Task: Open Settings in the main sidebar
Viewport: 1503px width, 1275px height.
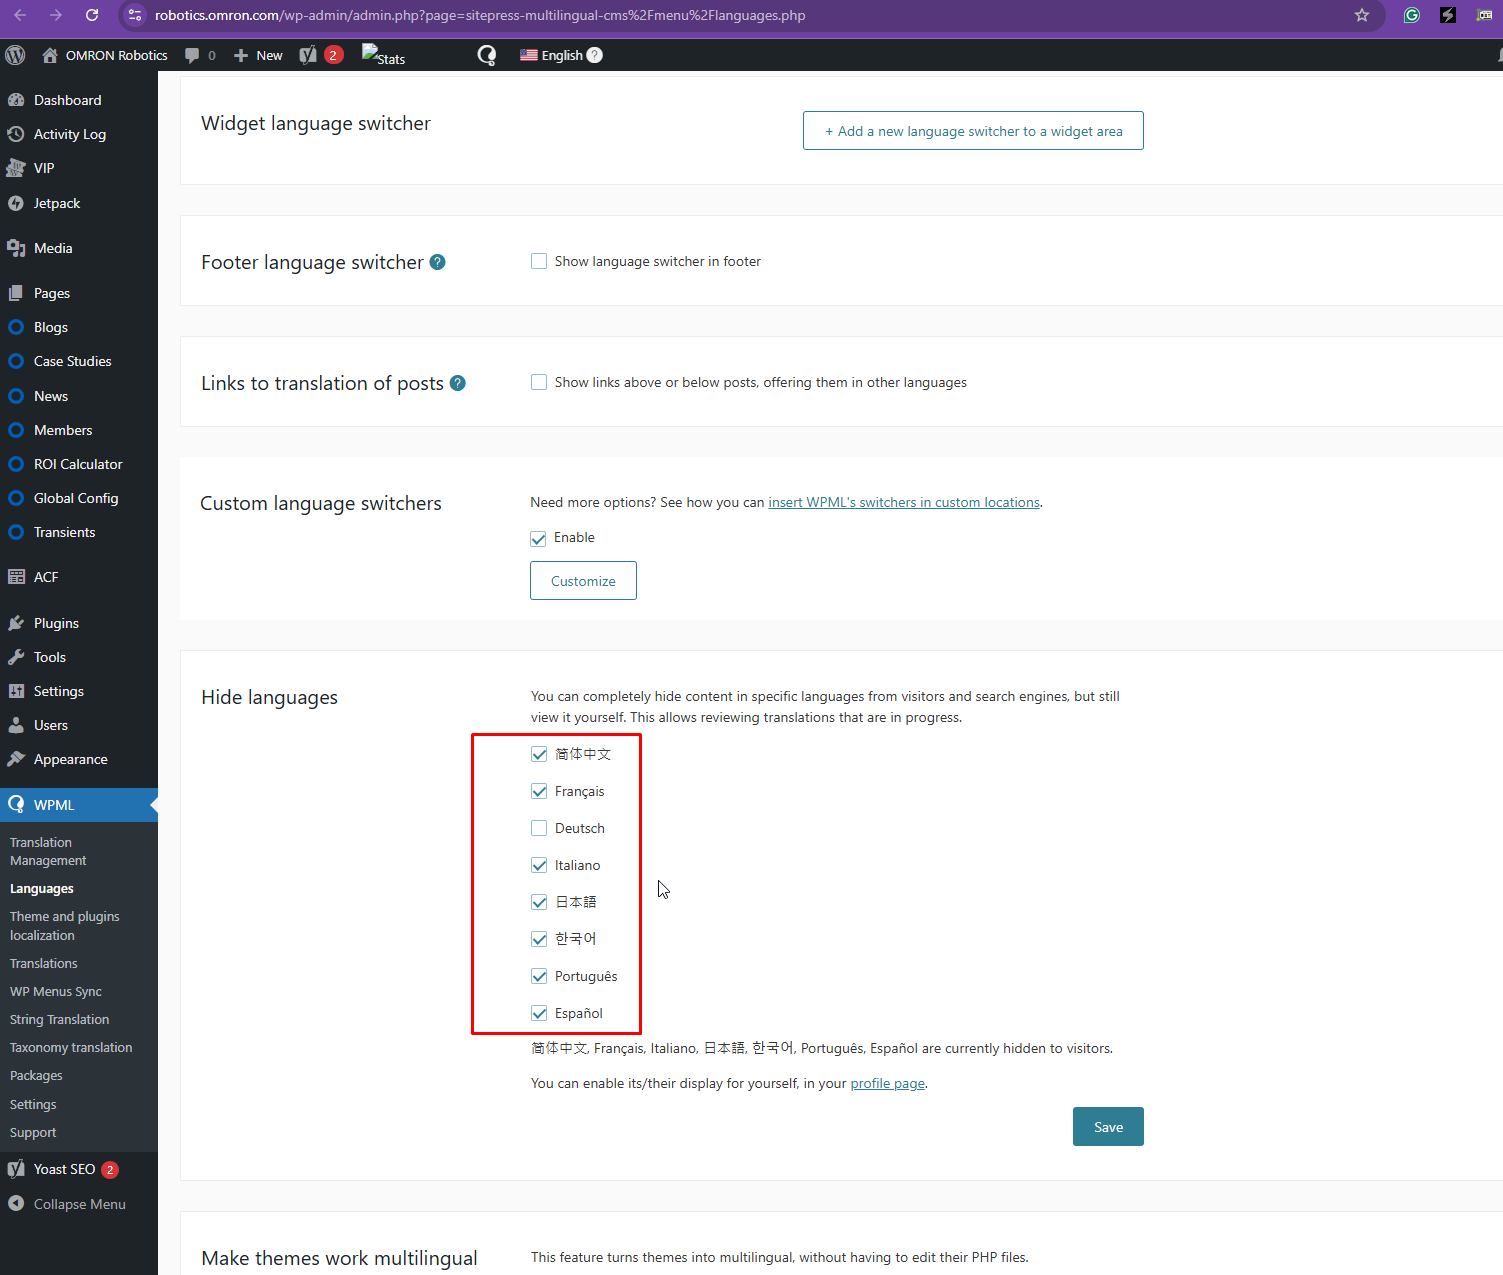Action: (x=79, y=691)
